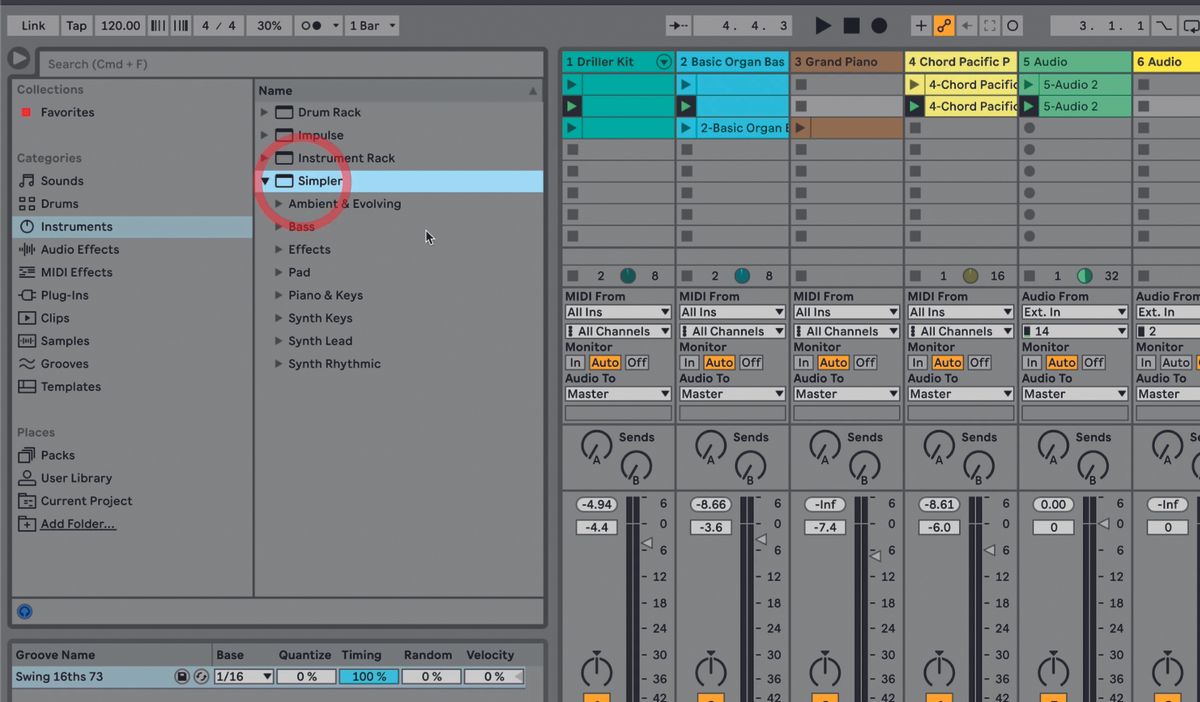1200x702 pixels.
Task: Click track 3 Grand Piano clip stop square
Action: click(800, 276)
